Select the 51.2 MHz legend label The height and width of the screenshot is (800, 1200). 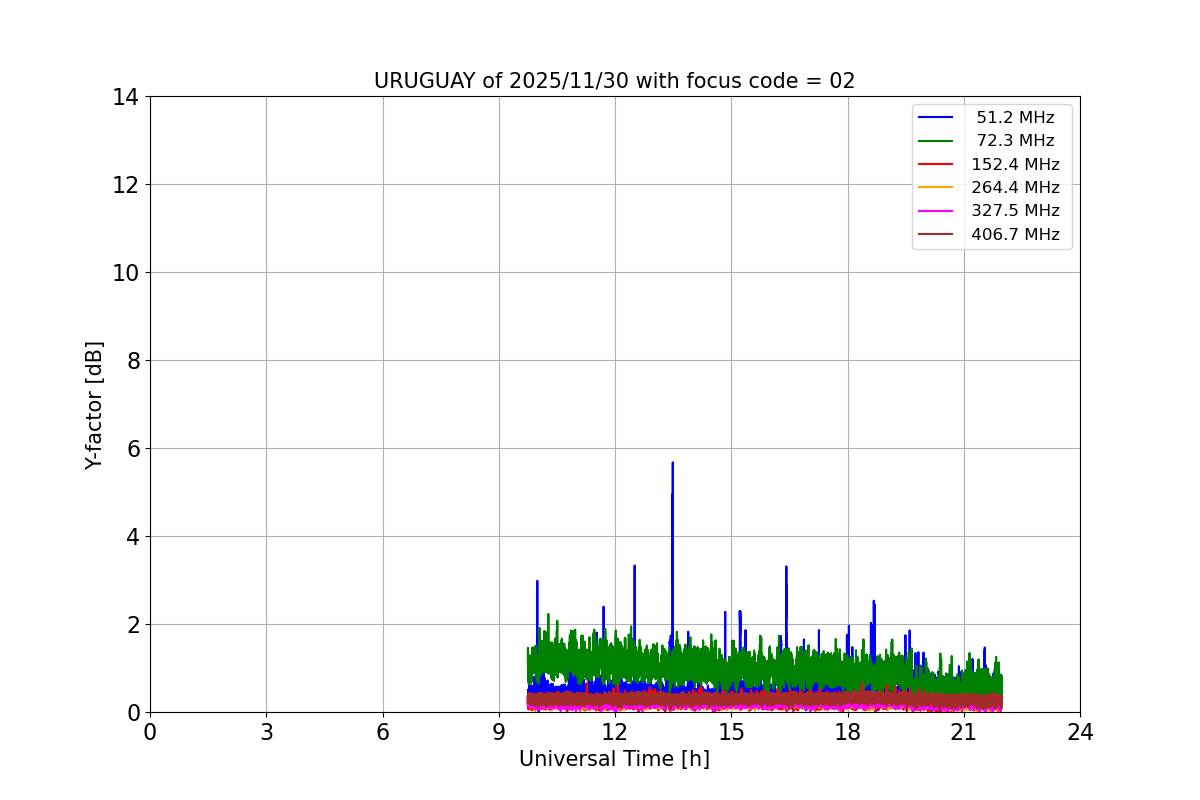1015,118
